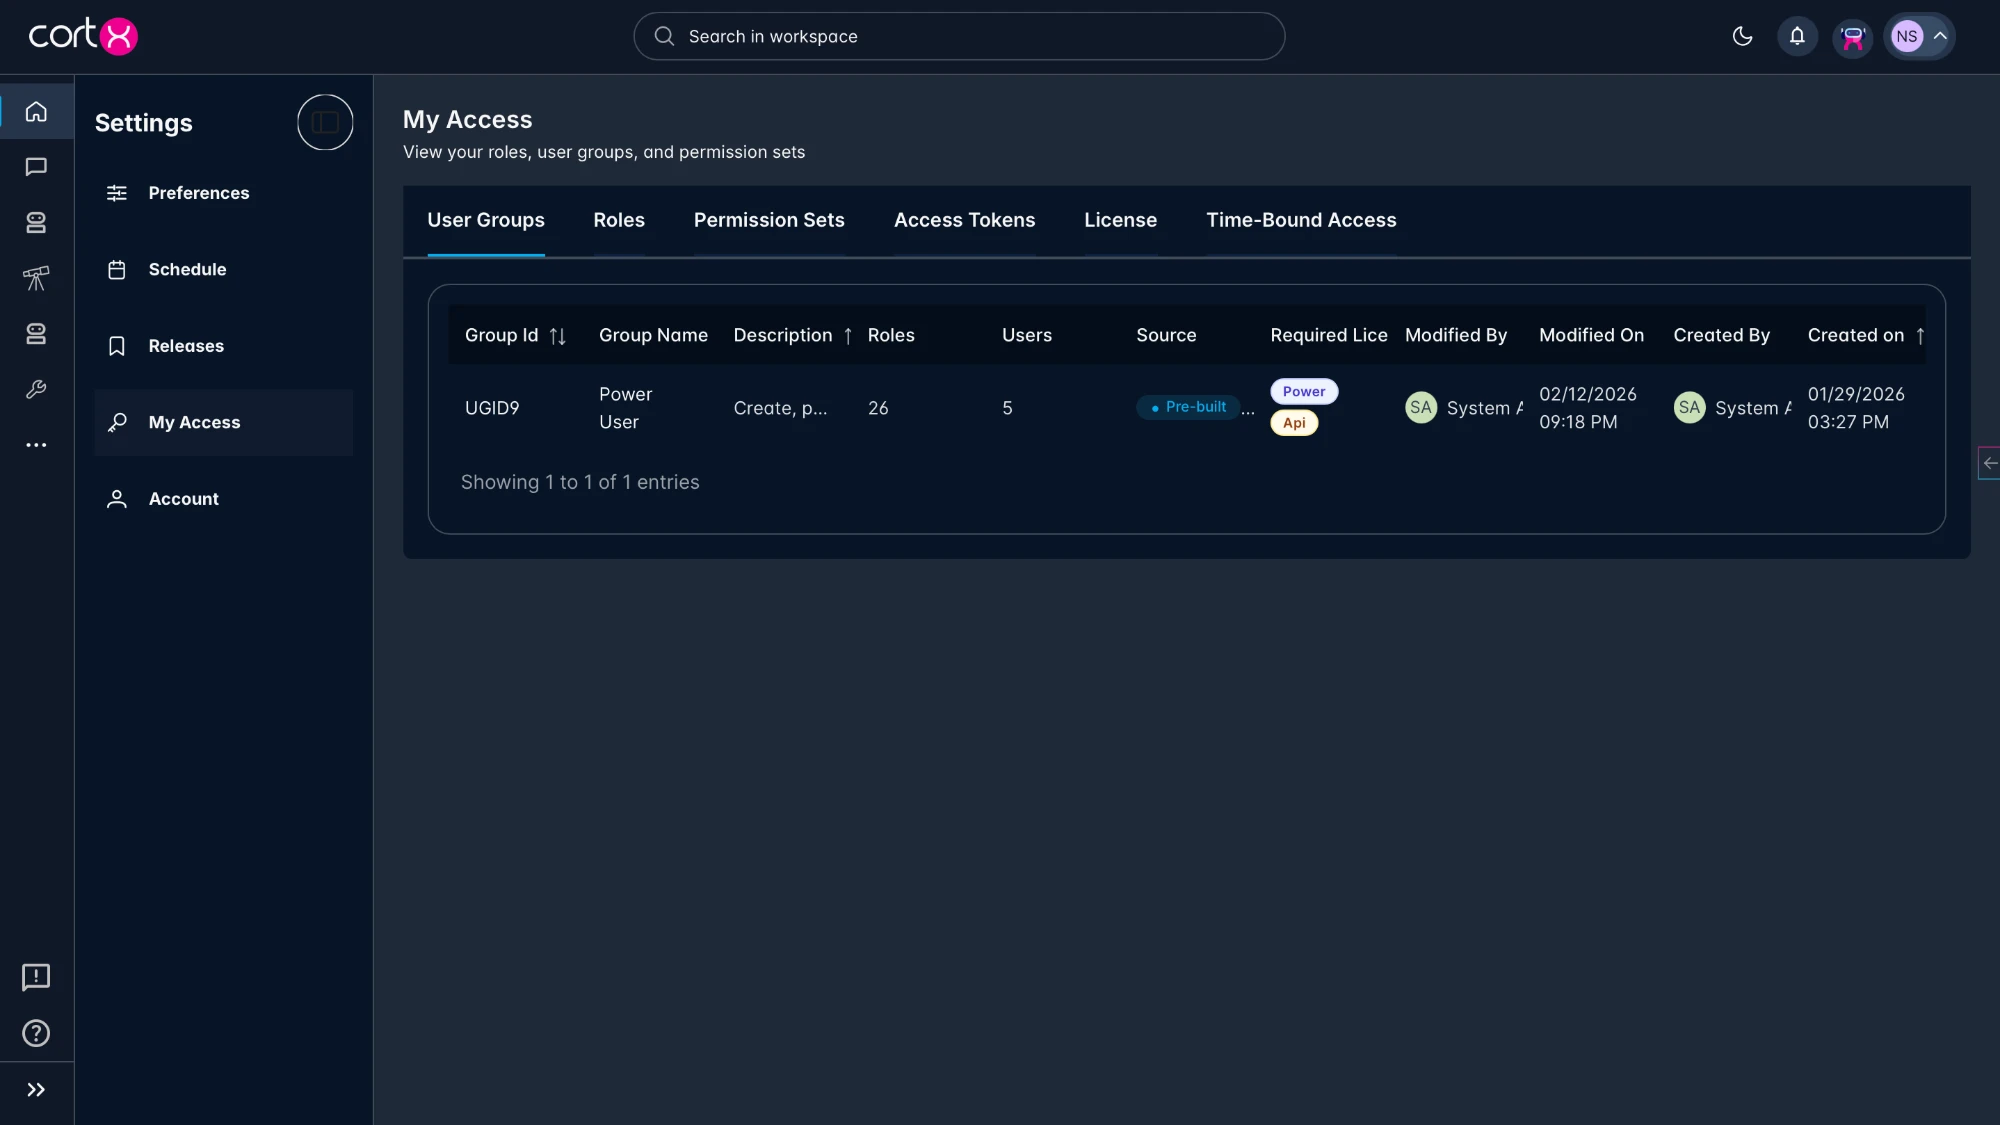Click the search magnifier icon
This screenshot has height=1125, width=2000.
click(x=664, y=36)
